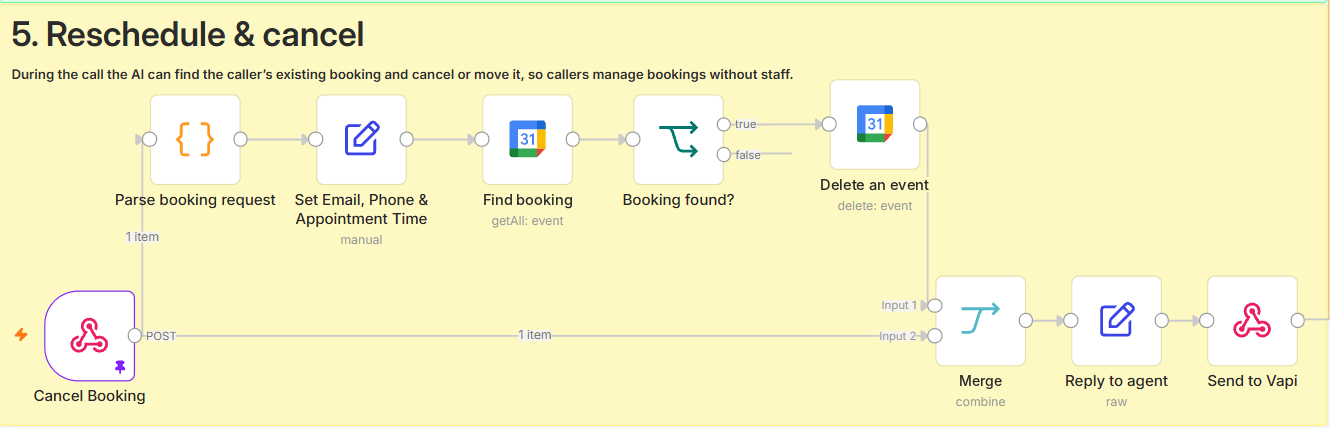Open the Merge combine node
Image resolution: width=1330 pixels, height=428 pixels.
tap(981, 321)
